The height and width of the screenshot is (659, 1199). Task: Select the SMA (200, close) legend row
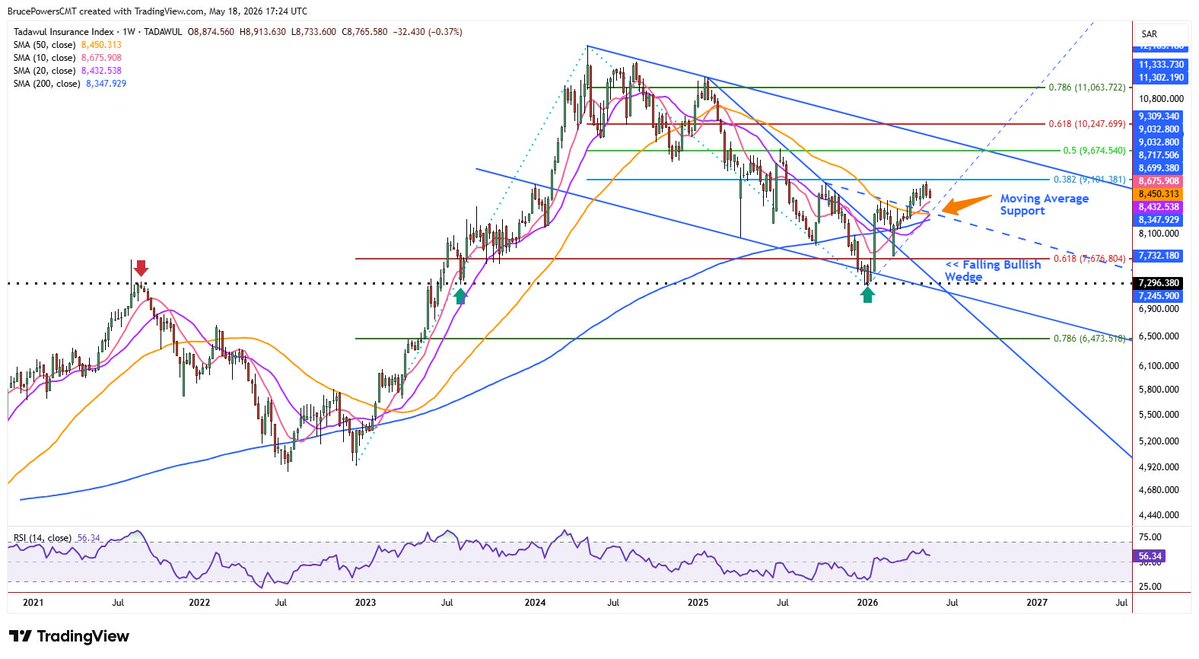70,84
